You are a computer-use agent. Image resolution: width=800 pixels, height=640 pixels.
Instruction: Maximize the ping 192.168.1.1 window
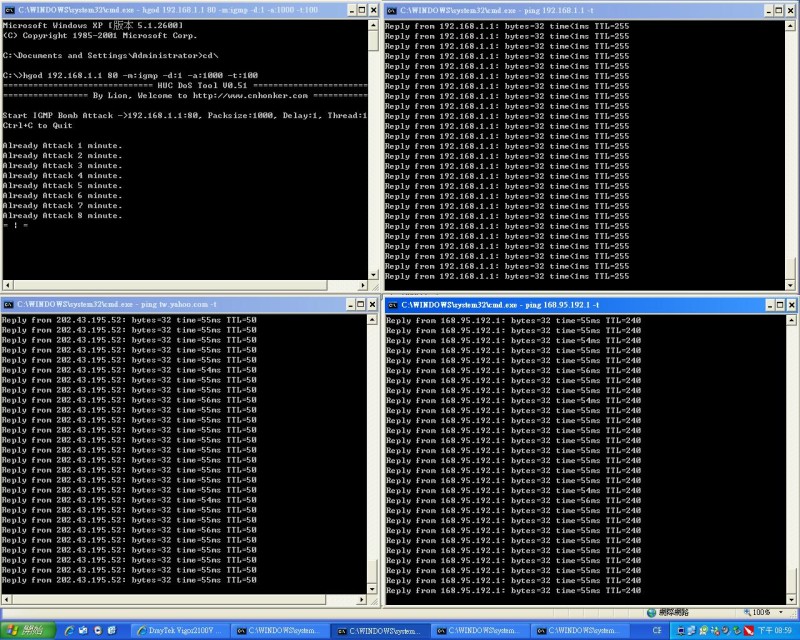tap(779, 10)
